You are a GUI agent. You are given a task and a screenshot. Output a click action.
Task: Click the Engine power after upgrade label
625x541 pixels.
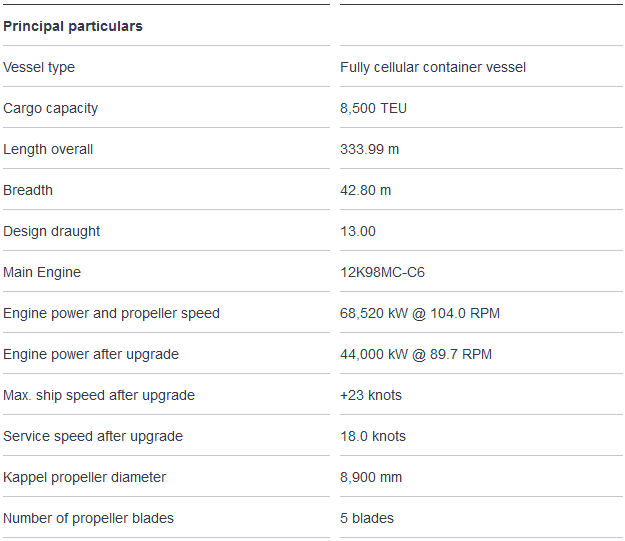click(91, 354)
